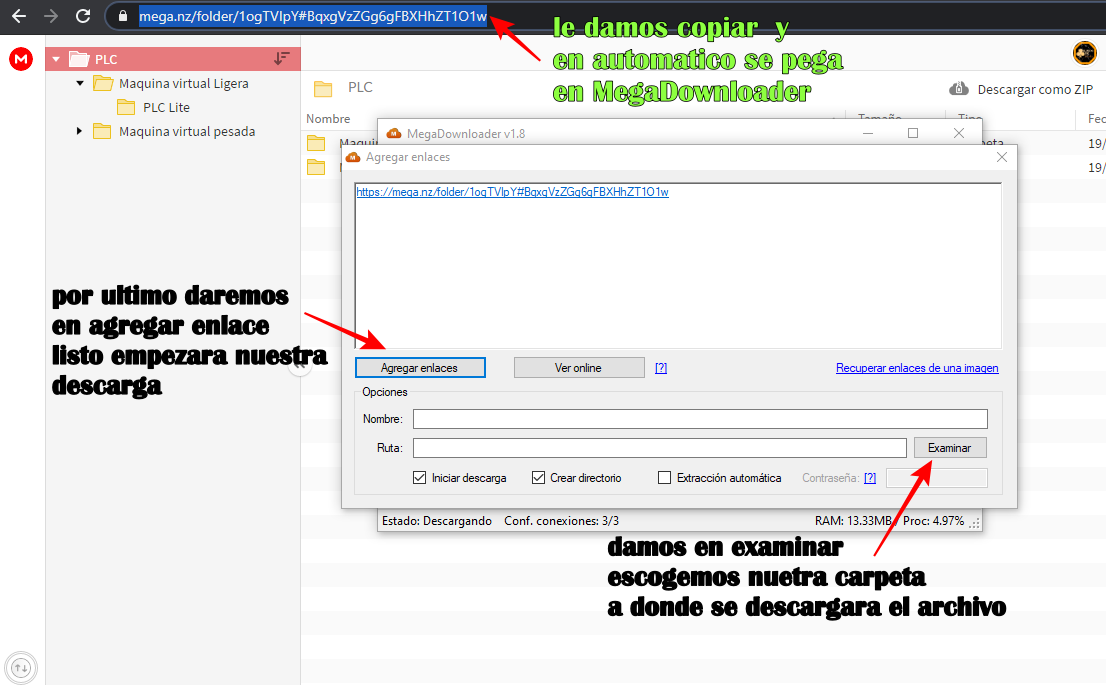The image size is (1106, 685).
Task: Open Recuperar enlaces de una imagen
Action: (917, 368)
